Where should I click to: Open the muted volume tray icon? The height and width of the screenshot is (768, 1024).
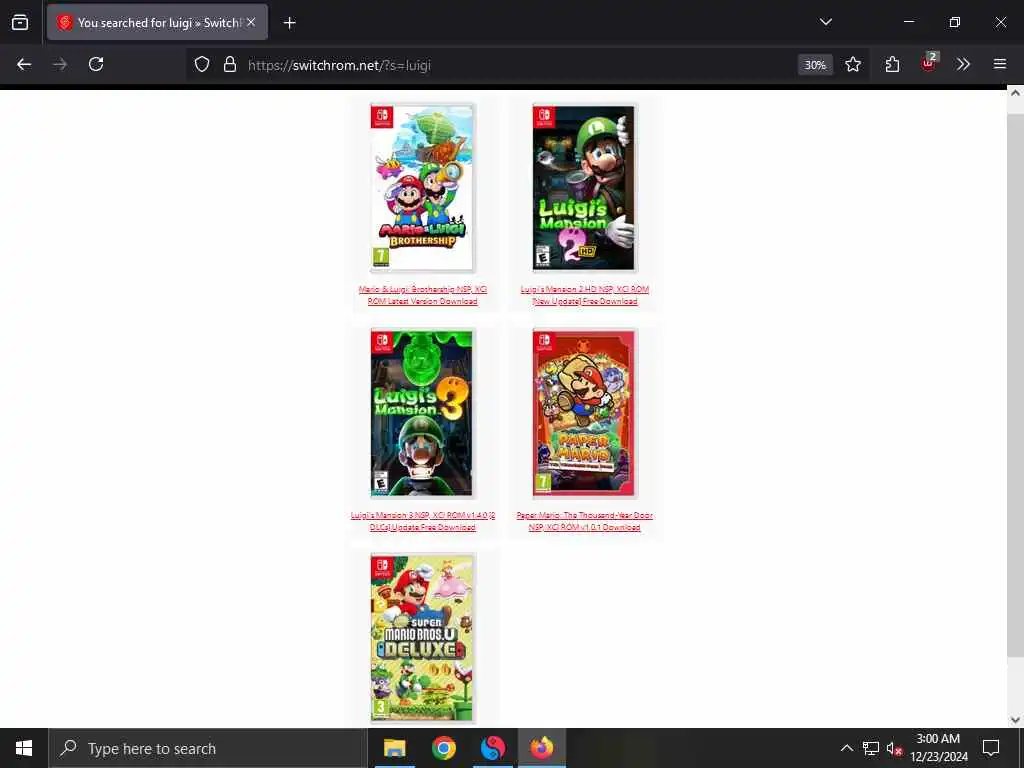(x=894, y=748)
